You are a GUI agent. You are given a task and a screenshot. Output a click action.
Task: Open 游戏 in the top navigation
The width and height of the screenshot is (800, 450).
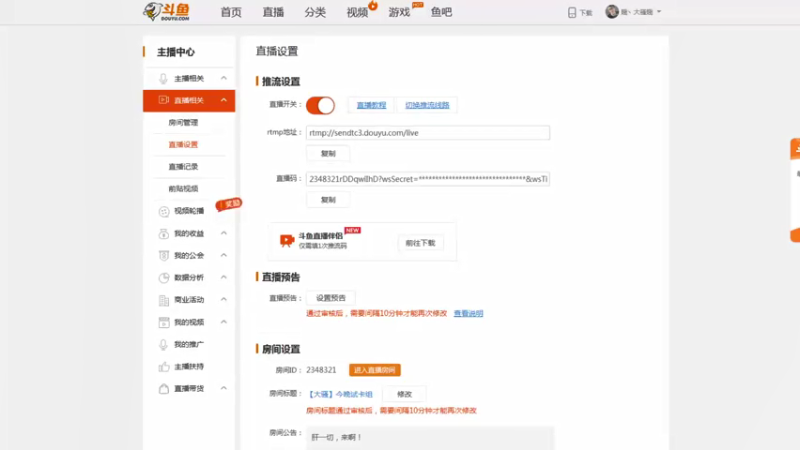[399, 12]
